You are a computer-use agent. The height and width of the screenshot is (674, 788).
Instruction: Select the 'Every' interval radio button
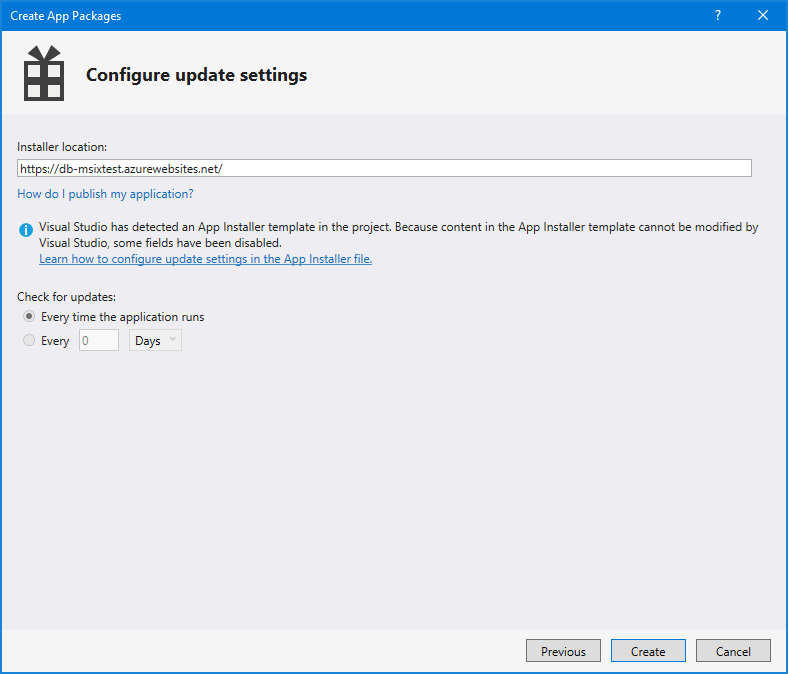29,340
